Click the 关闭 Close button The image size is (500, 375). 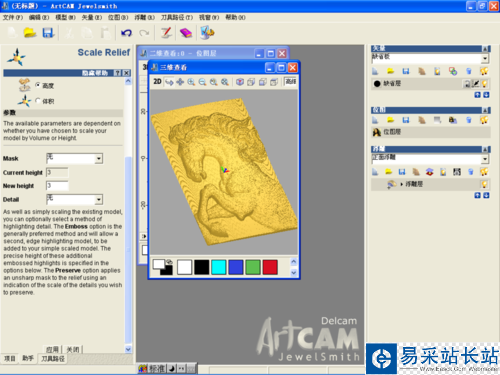coord(73,349)
